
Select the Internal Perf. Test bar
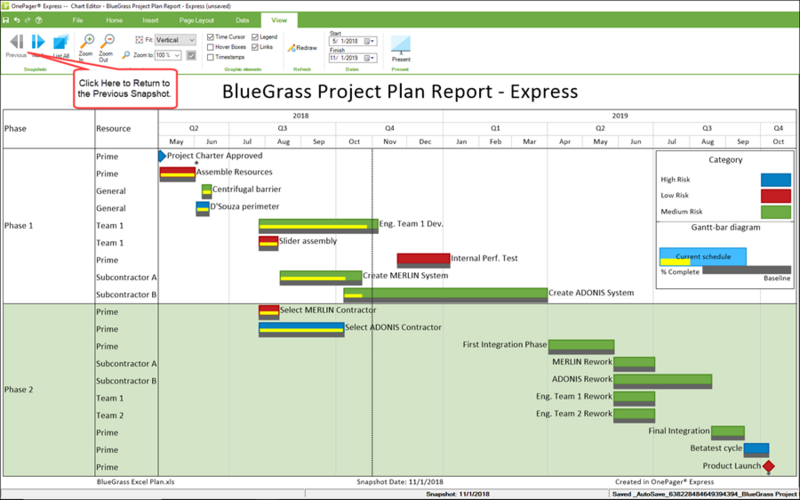pos(423,260)
